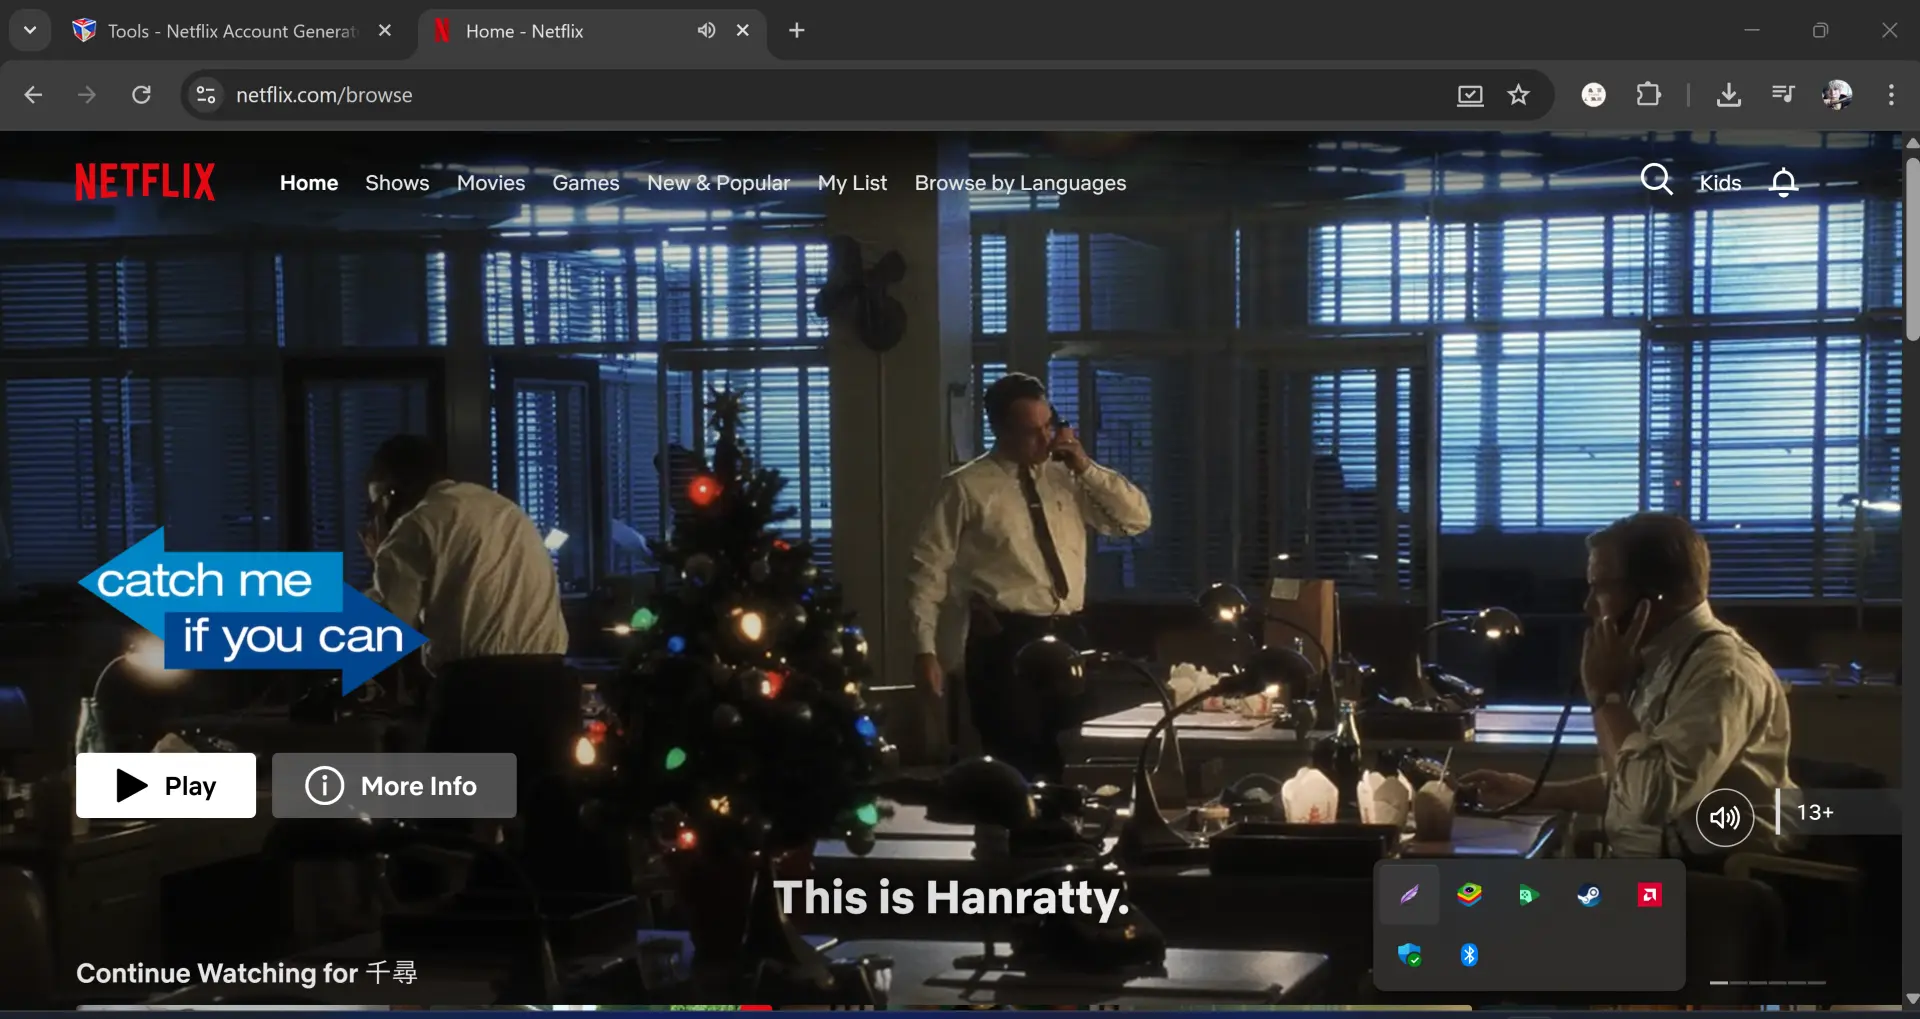
Task: Open Bluetooth tray icon
Action: click(1469, 955)
